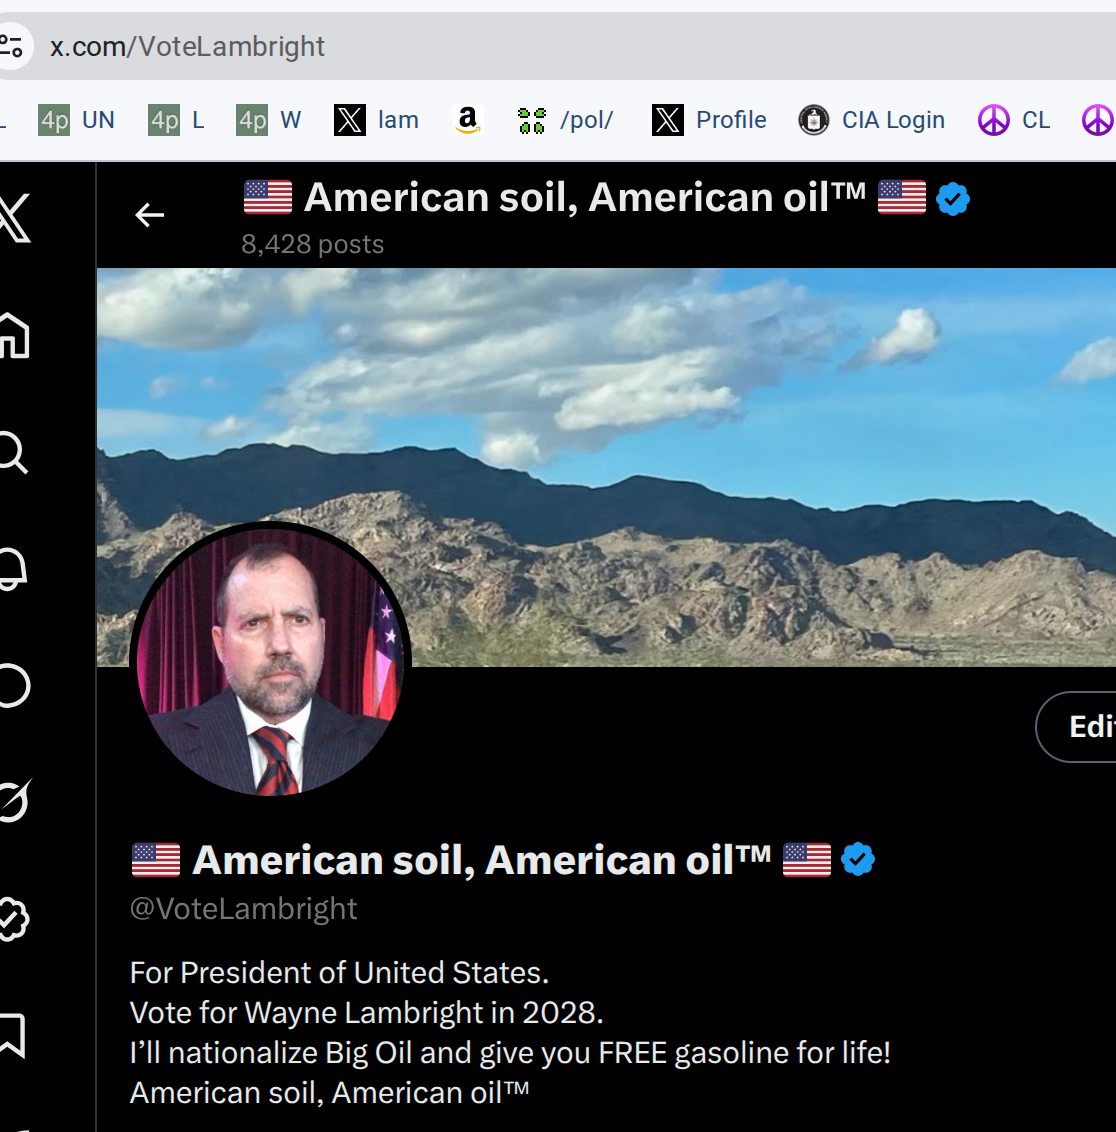Open the Verified badge sidebar icon
The image size is (1116, 1132).
tap(14, 919)
